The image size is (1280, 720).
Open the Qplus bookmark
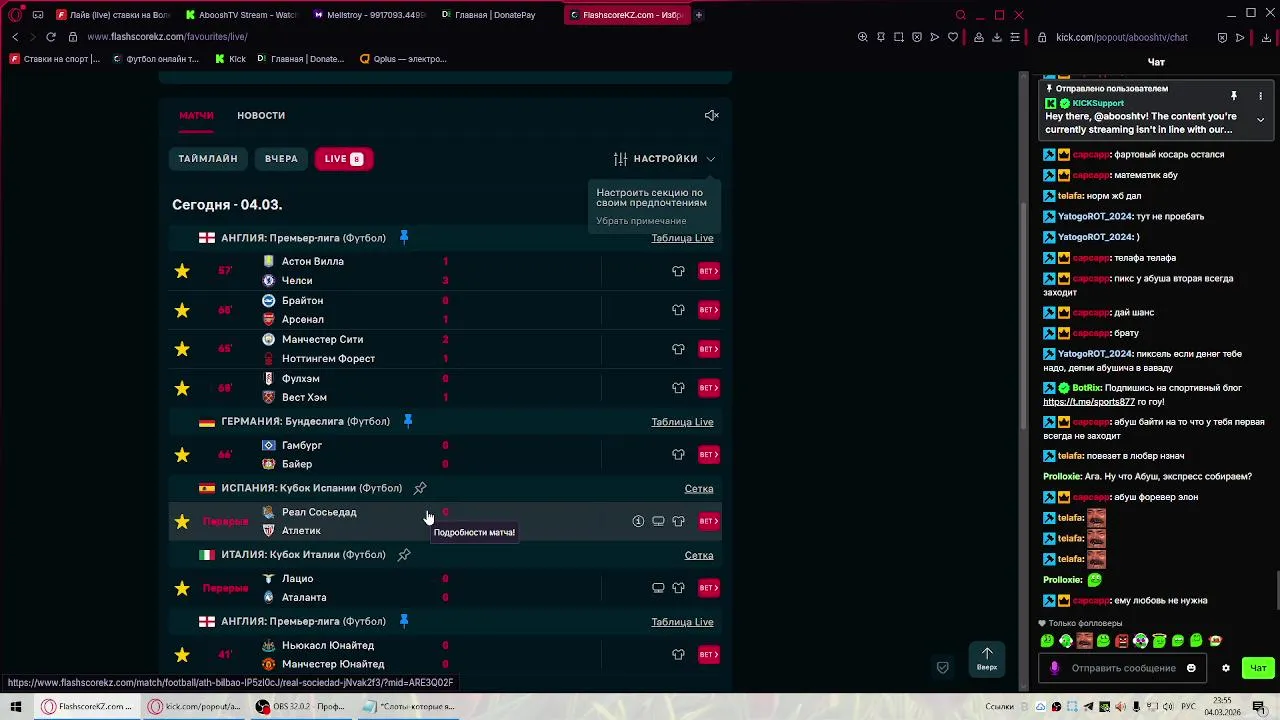click(x=403, y=59)
